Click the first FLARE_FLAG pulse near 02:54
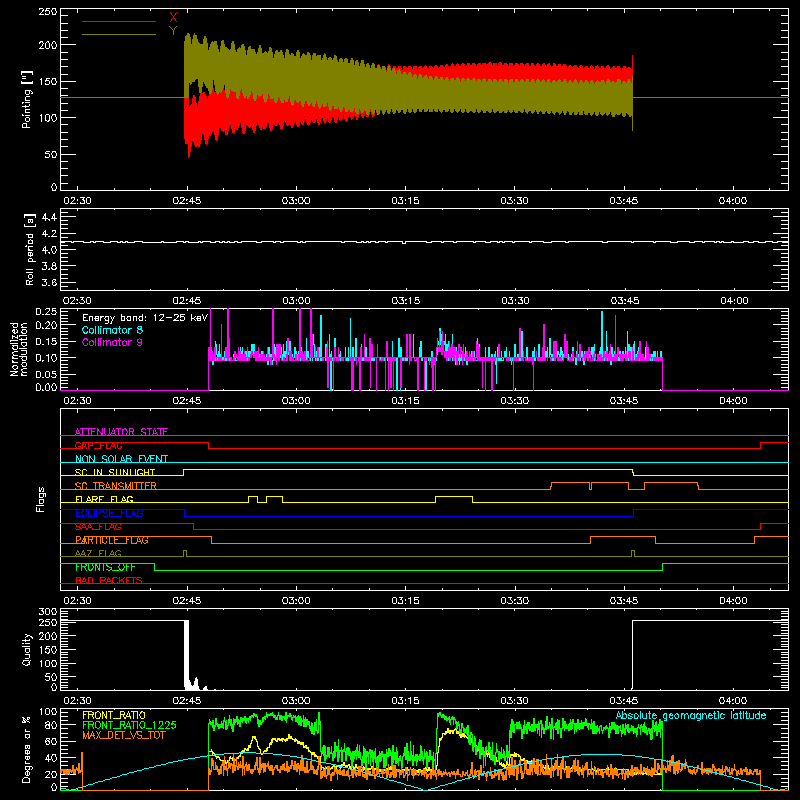The height and width of the screenshot is (800, 800). 253,499
